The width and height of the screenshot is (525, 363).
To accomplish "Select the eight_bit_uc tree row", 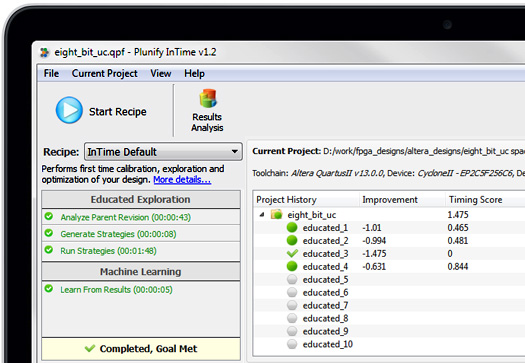I will tap(389, 215).
